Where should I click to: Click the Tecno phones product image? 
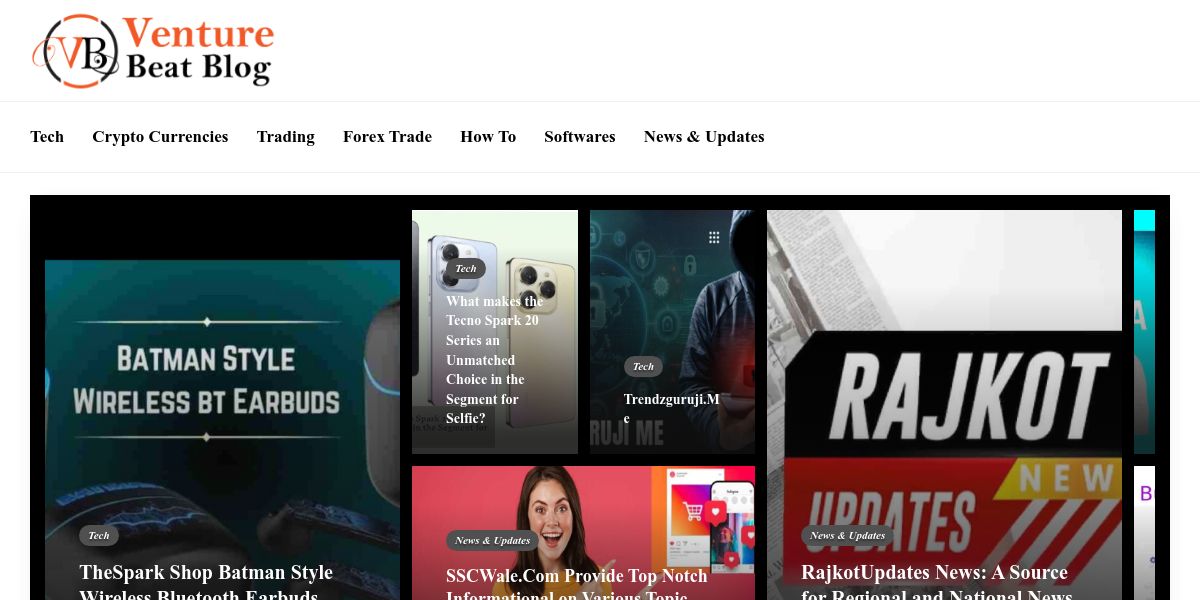[x=495, y=332]
